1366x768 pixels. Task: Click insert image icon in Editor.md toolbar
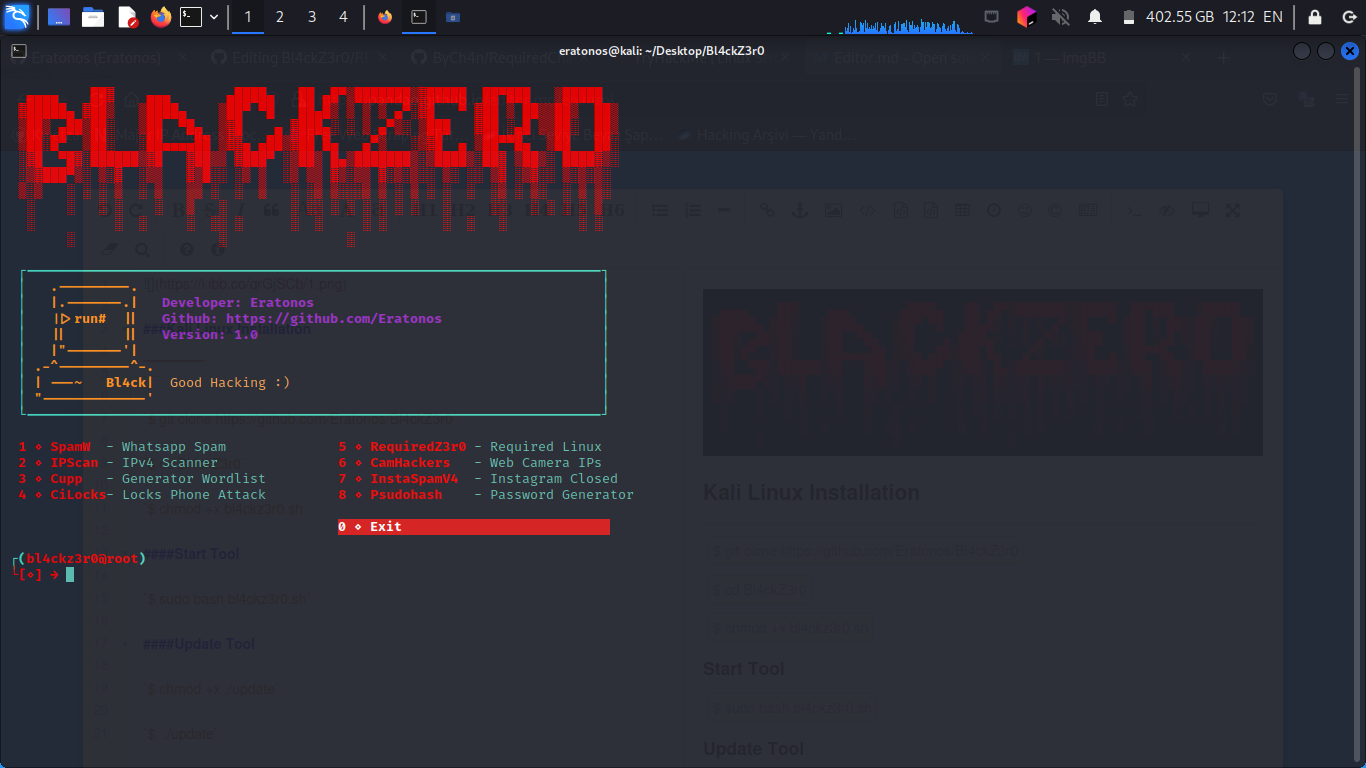point(833,210)
